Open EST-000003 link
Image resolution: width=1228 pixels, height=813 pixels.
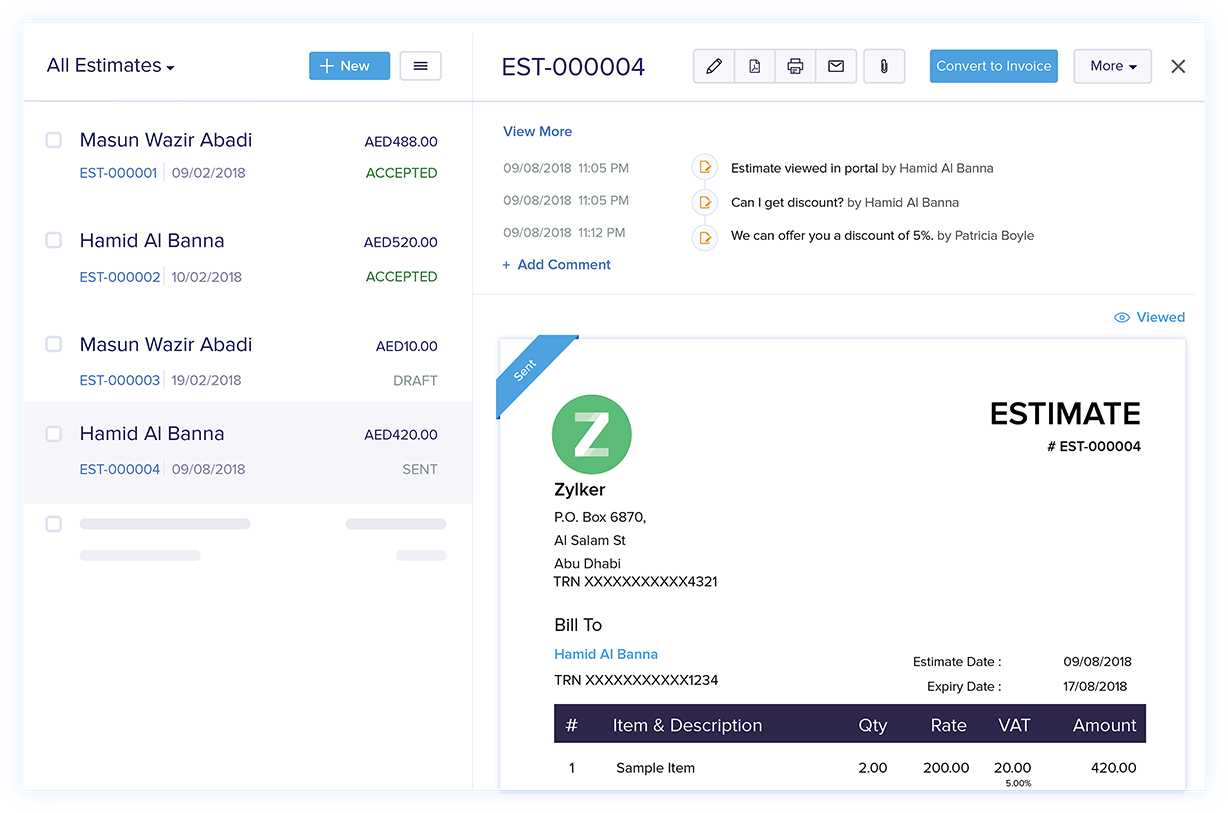120,380
